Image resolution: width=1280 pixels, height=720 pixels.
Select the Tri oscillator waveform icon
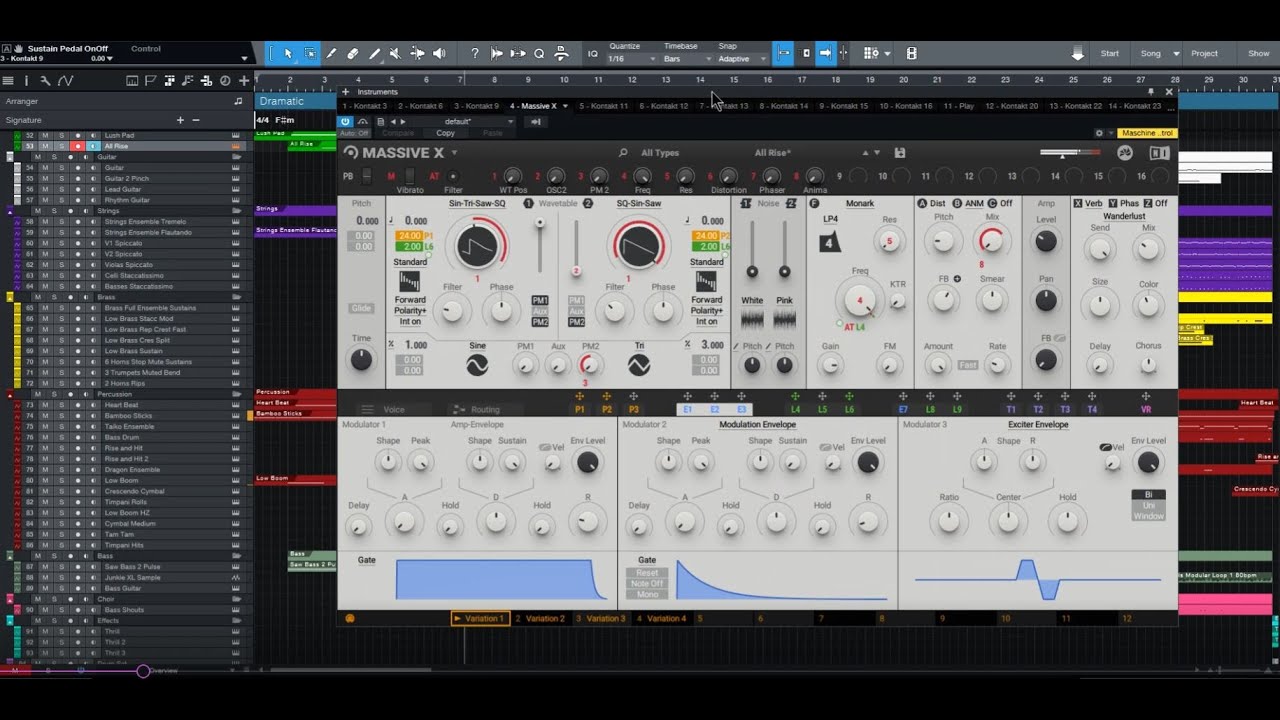pyautogui.click(x=638, y=367)
